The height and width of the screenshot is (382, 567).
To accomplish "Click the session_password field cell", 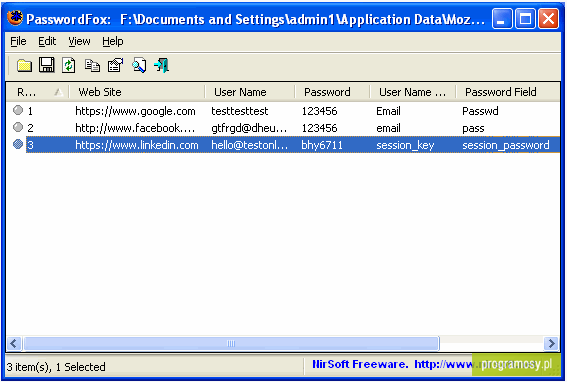I will (506, 145).
